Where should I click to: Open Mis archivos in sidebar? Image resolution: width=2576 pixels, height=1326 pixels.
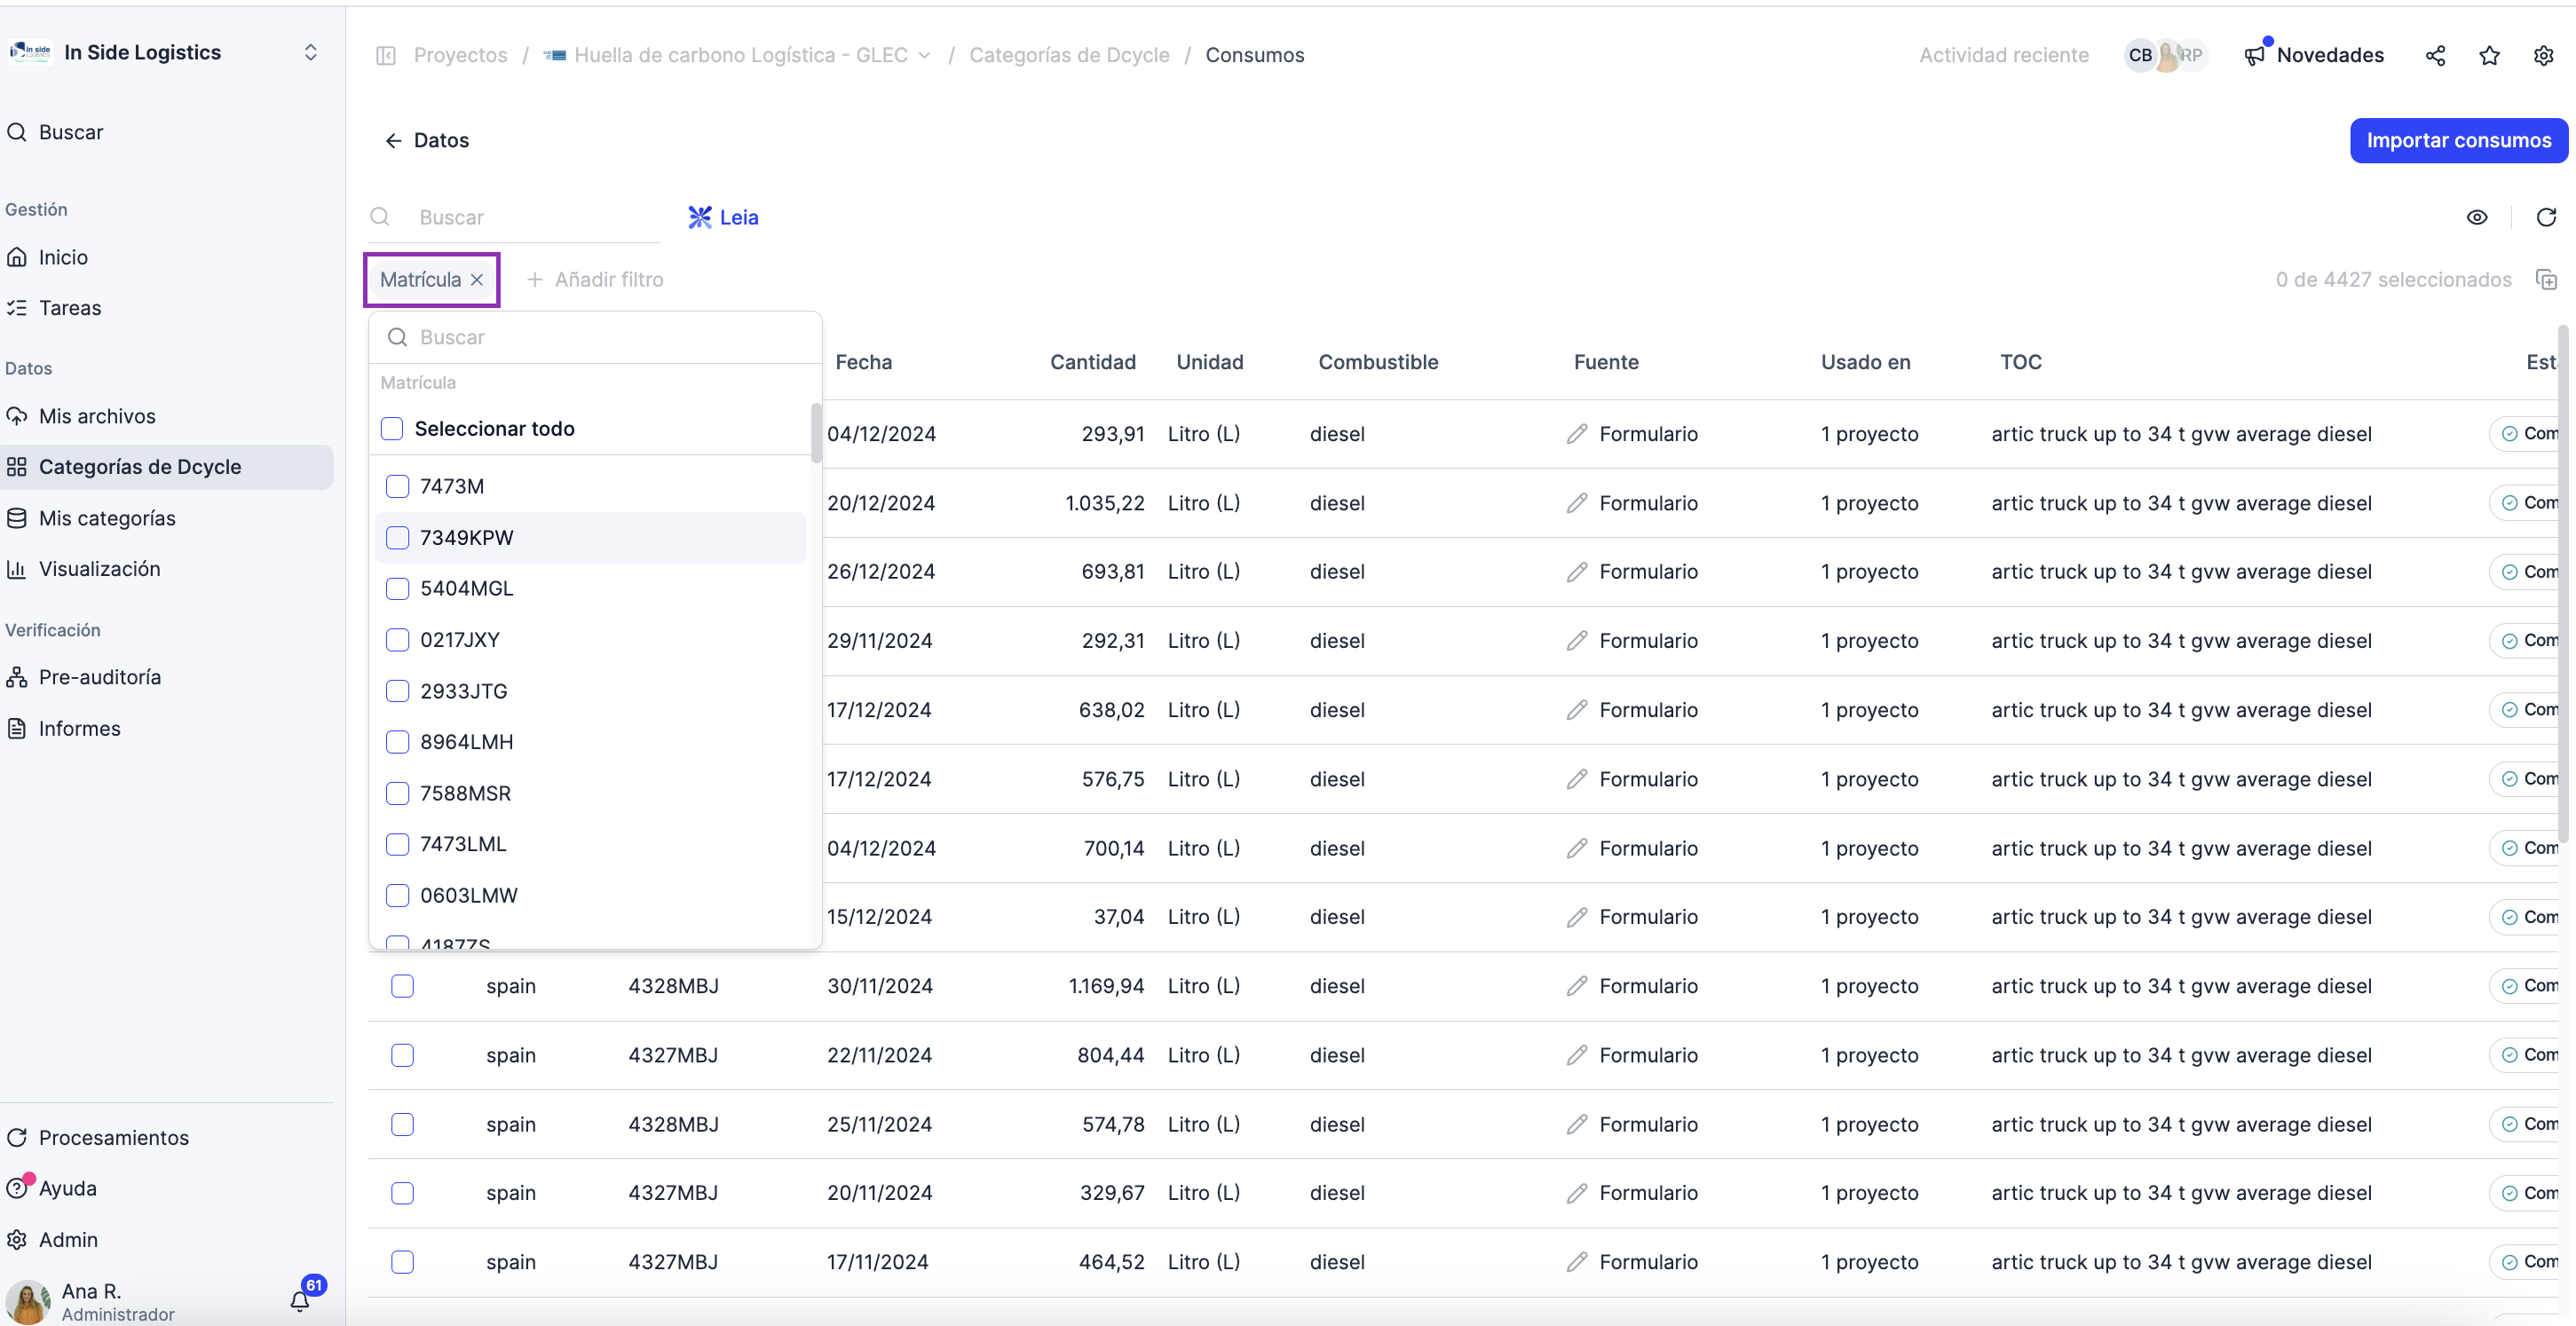pos(97,416)
